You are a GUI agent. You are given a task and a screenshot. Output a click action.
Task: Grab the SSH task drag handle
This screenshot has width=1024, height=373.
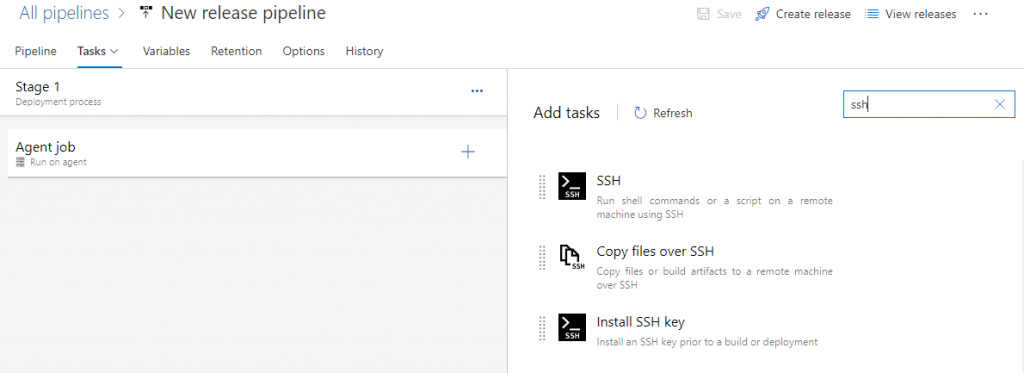point(542,187)
